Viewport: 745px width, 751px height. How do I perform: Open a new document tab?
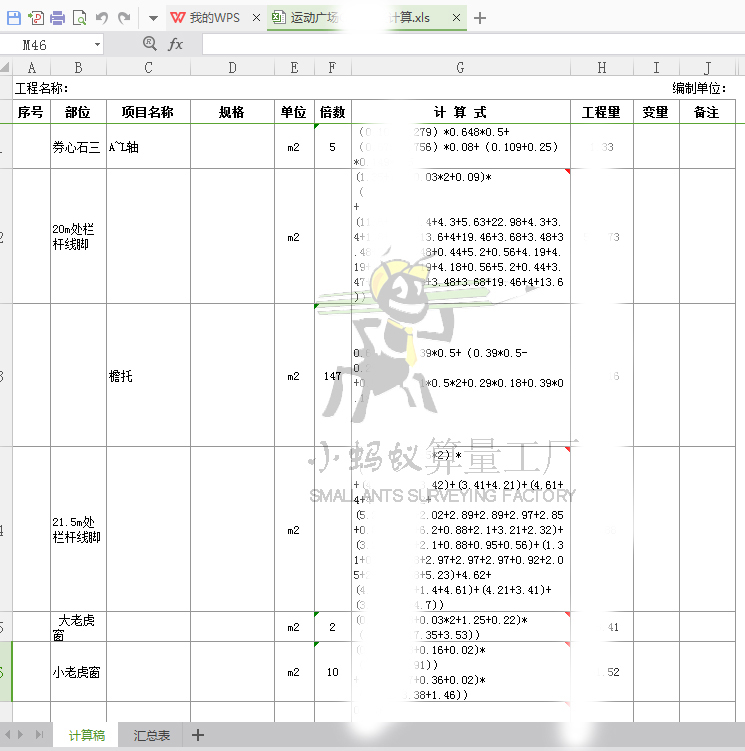480,18
